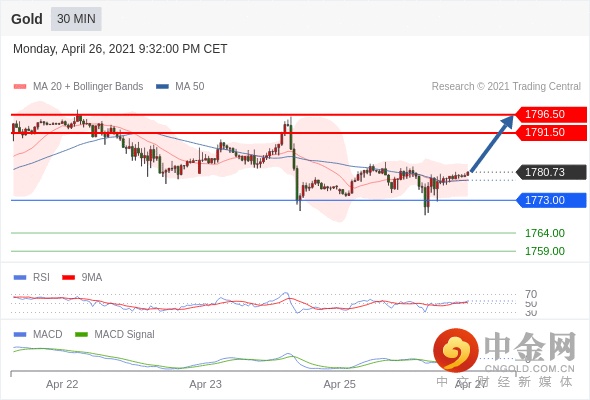Click the Research Trading Central copyright text
This screenshot has height=400, width=590.
click(506, 87)
